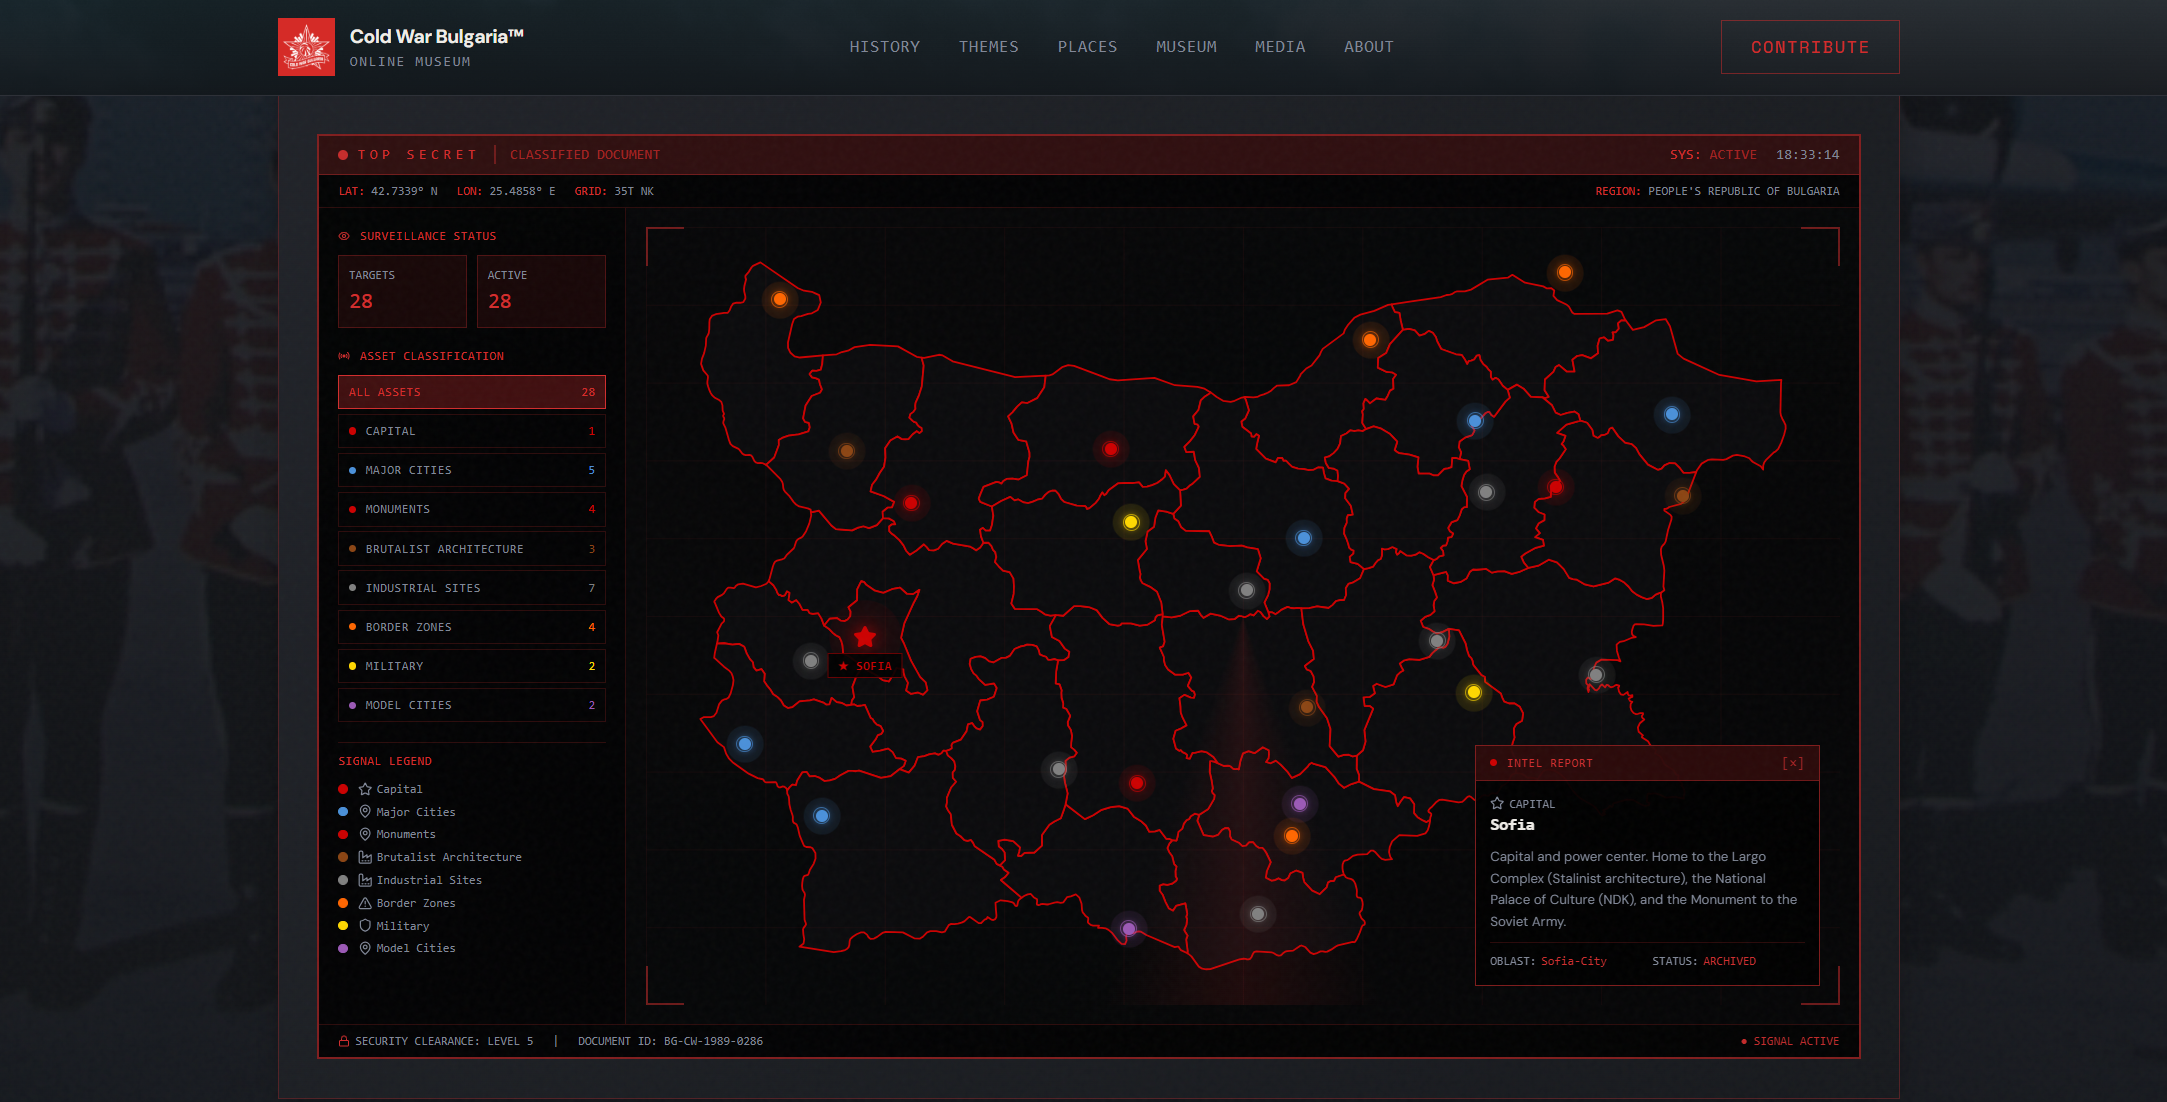The height and width of the screenshot is (1102, 2167).
Task: Click the Contribute button
Action: (1809, 47)
